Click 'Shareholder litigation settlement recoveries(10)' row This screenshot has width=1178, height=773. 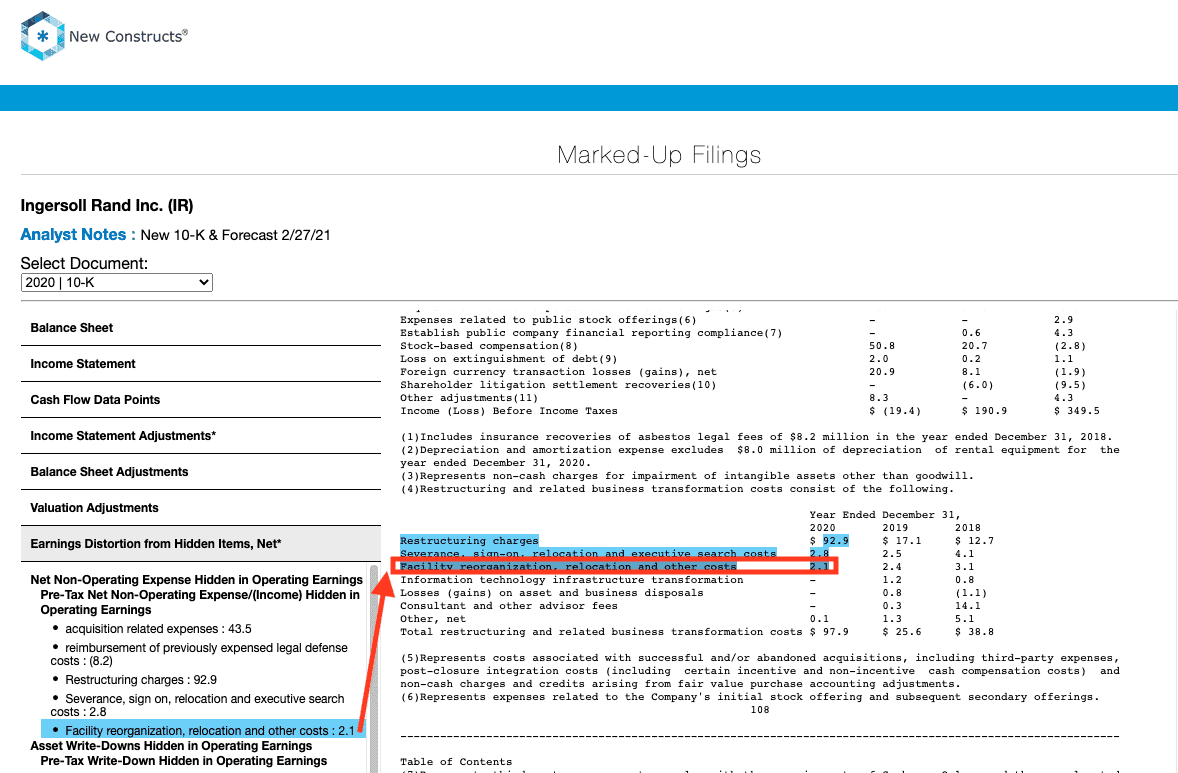click(558, 385)
